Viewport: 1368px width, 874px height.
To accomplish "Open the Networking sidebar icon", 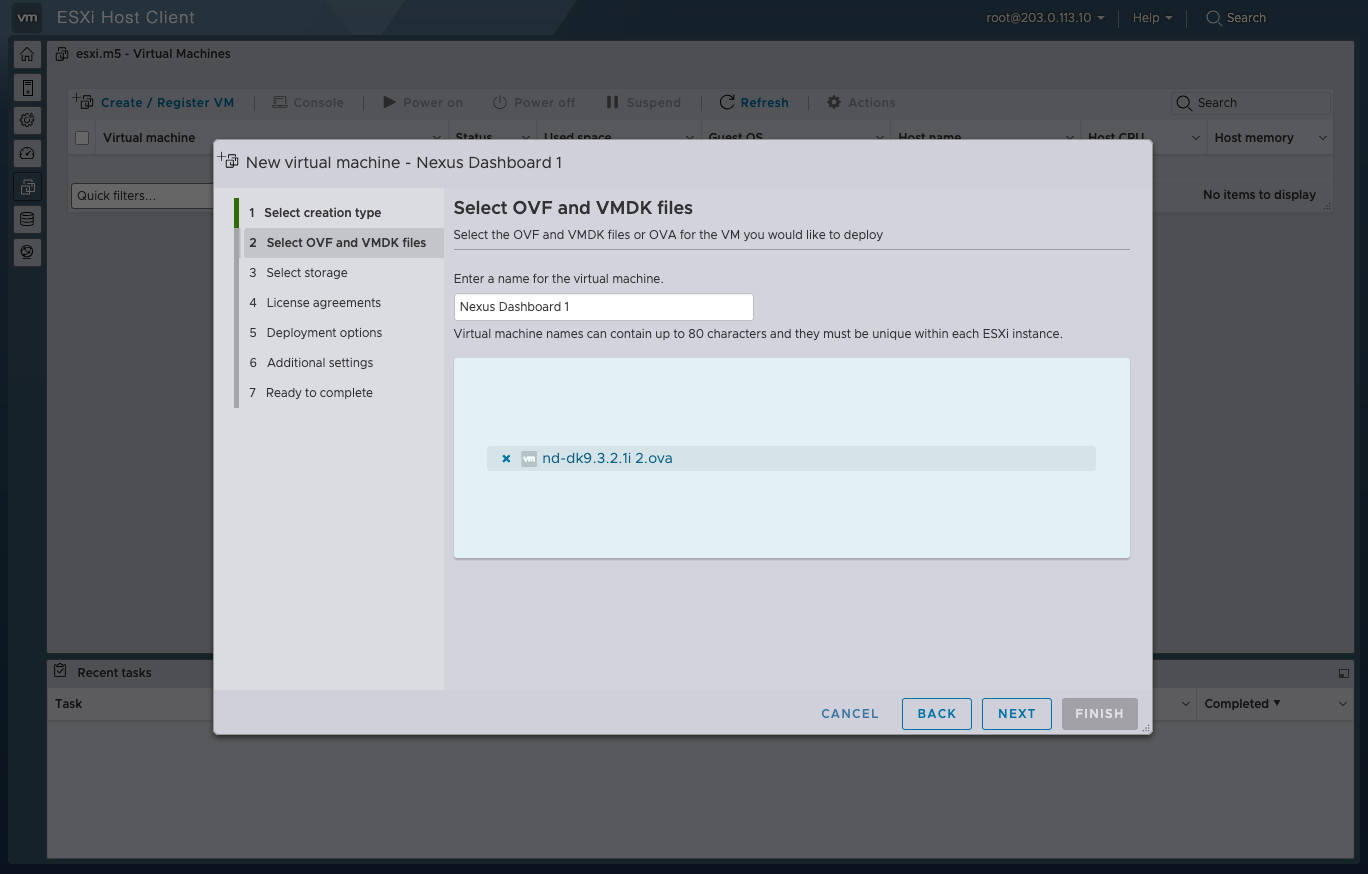I will click(x=27, y=252).
